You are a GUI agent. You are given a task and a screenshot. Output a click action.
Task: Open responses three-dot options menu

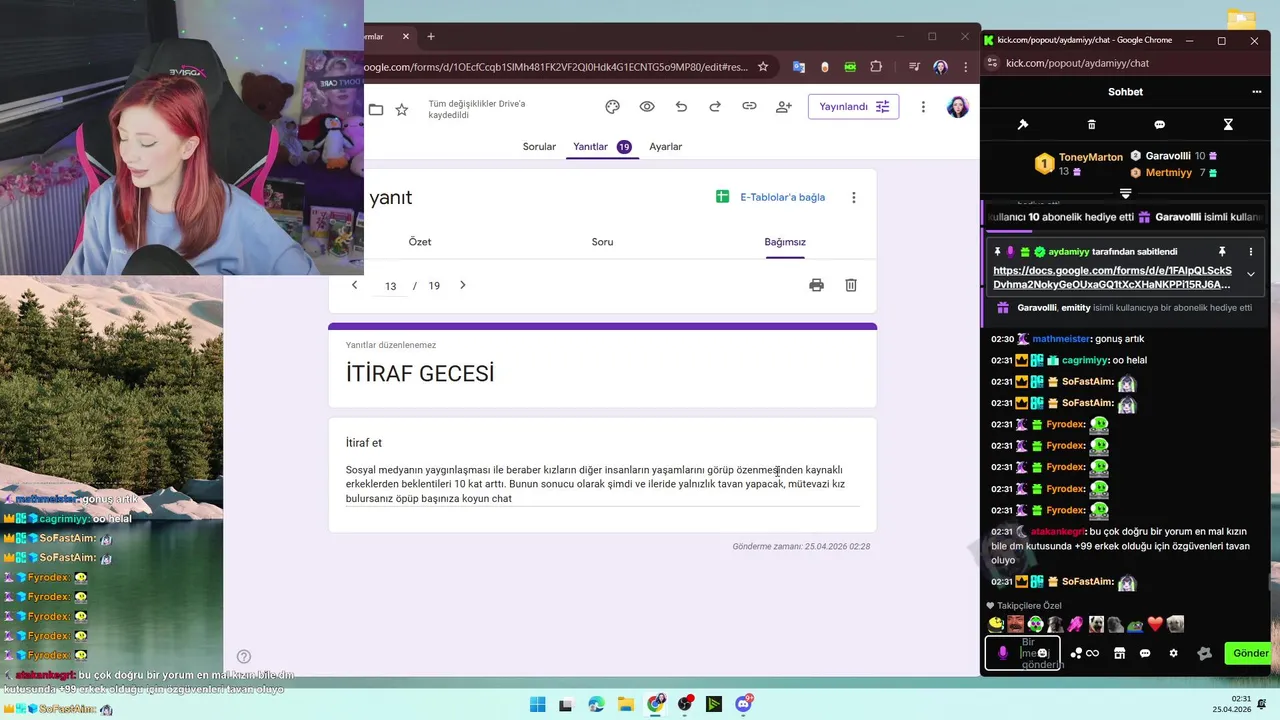(853, 198)
